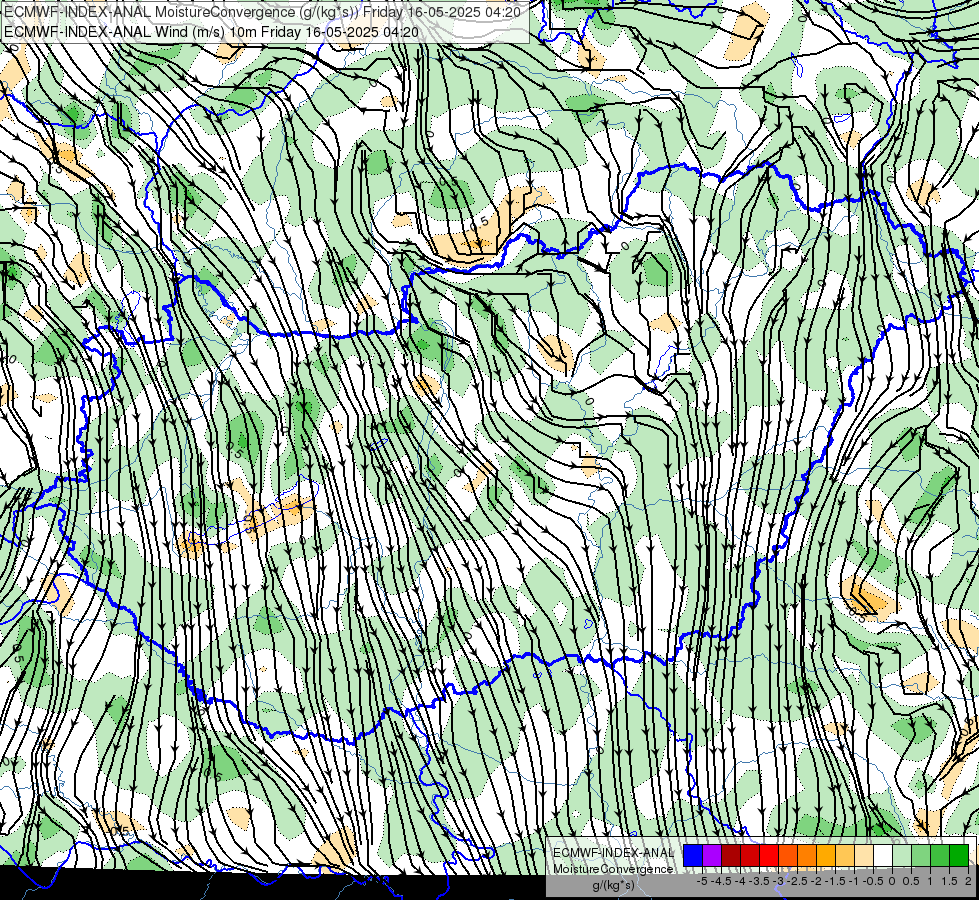Click the purple legend swatch
Image resolution: width=979 pixels, height=900 pixels.
712,855
